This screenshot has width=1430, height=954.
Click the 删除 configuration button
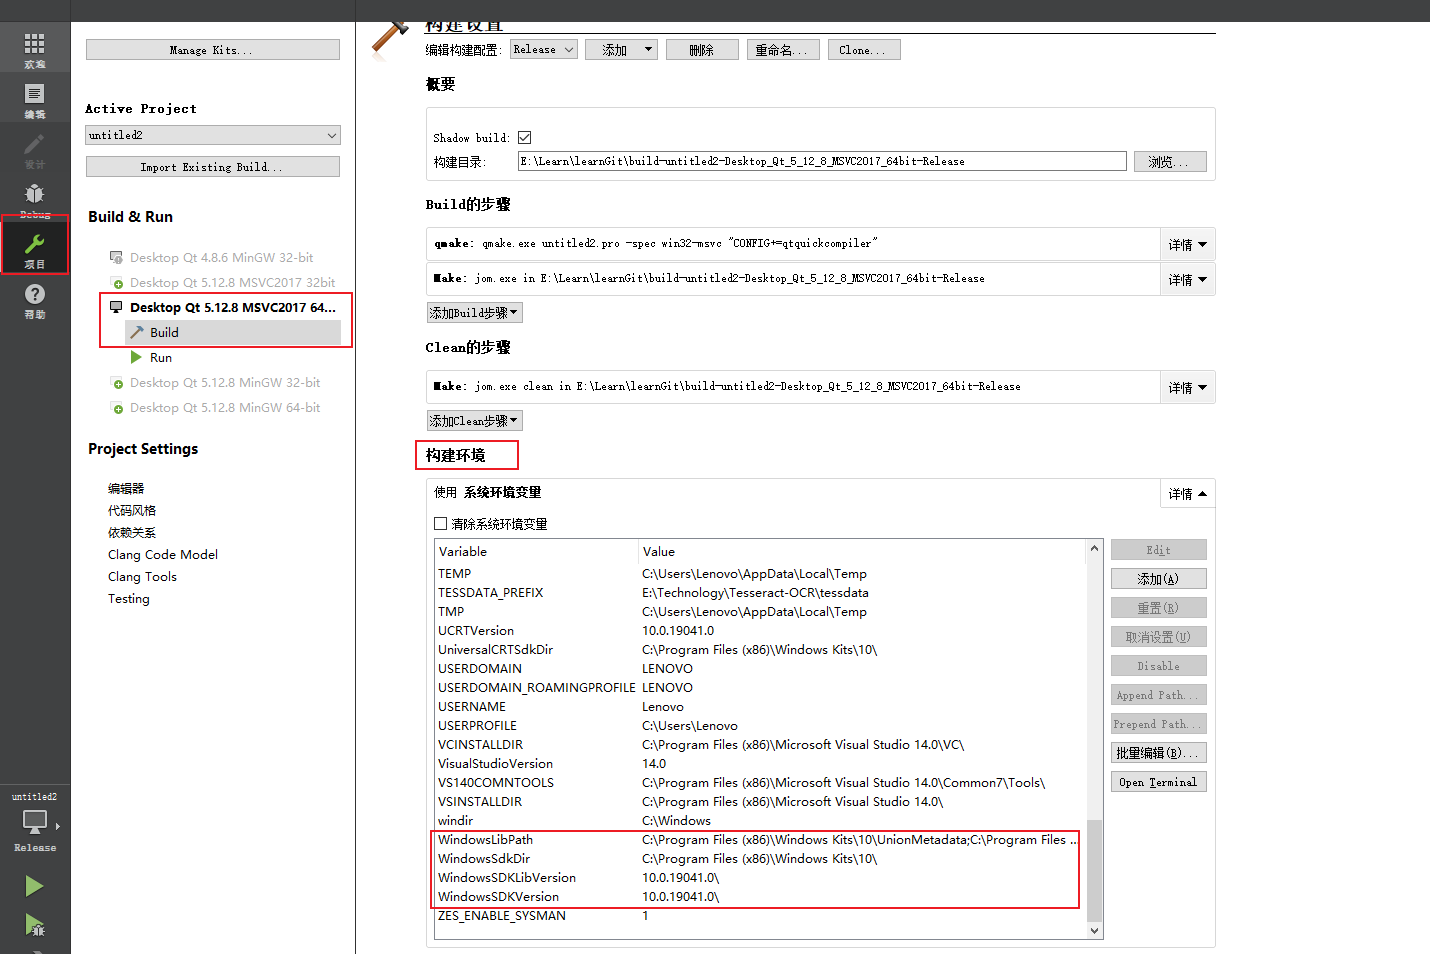pyautogui.click(x=702, y=49)
